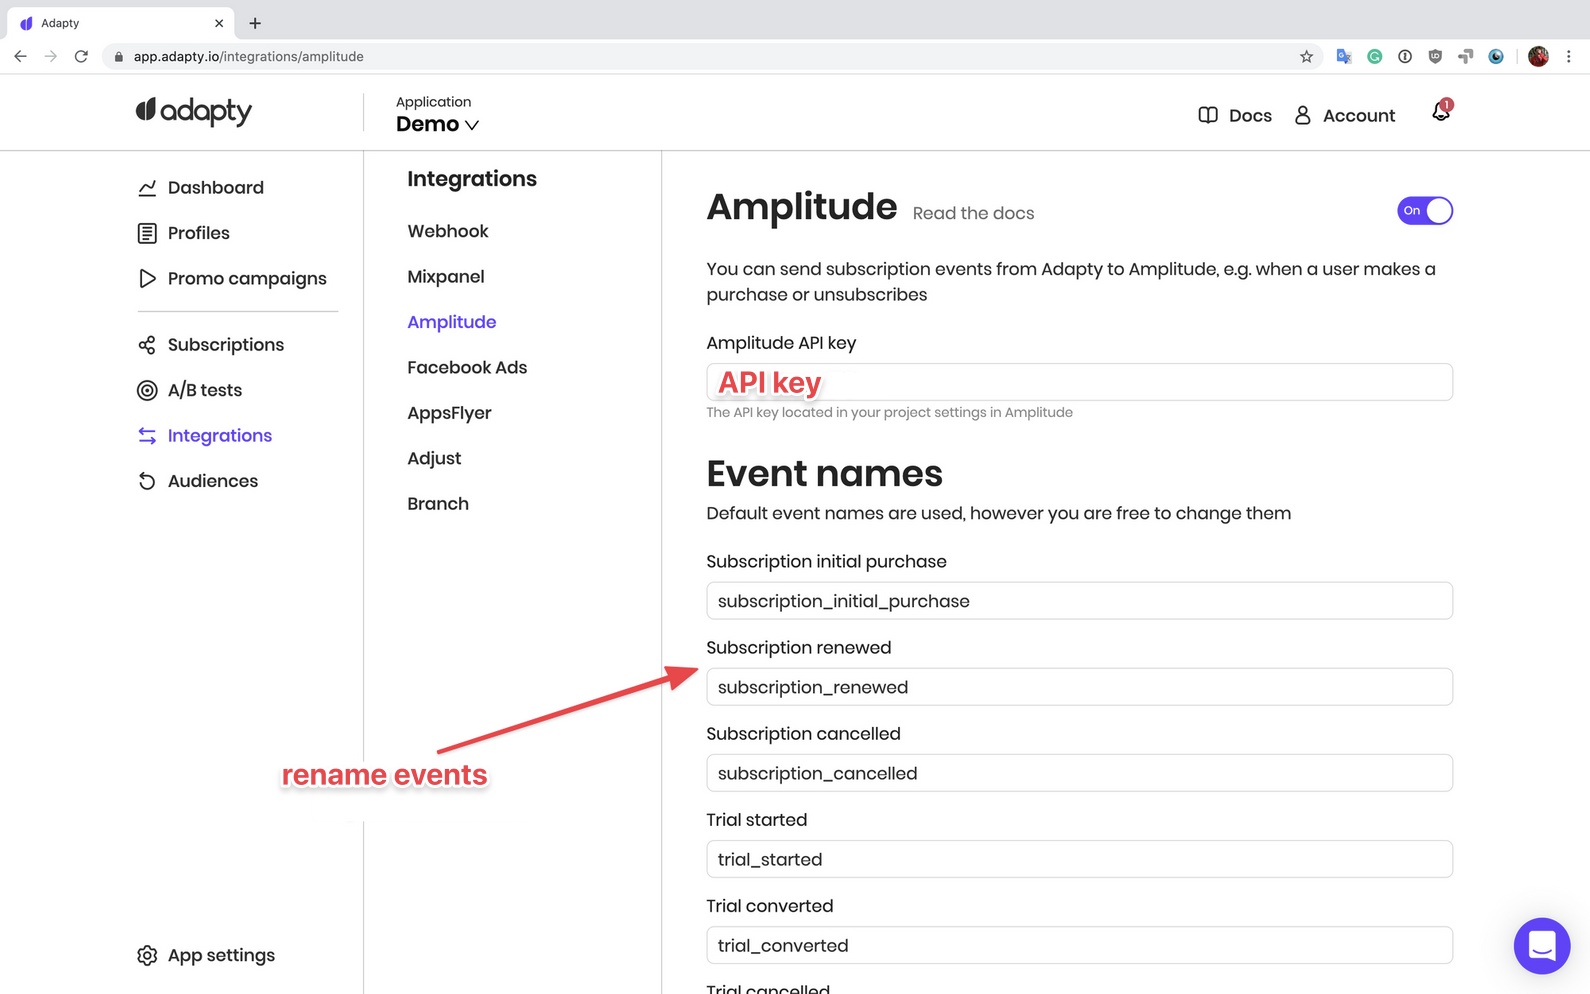Open a new browser tab

pyautogui.click(x=255, y=23)
